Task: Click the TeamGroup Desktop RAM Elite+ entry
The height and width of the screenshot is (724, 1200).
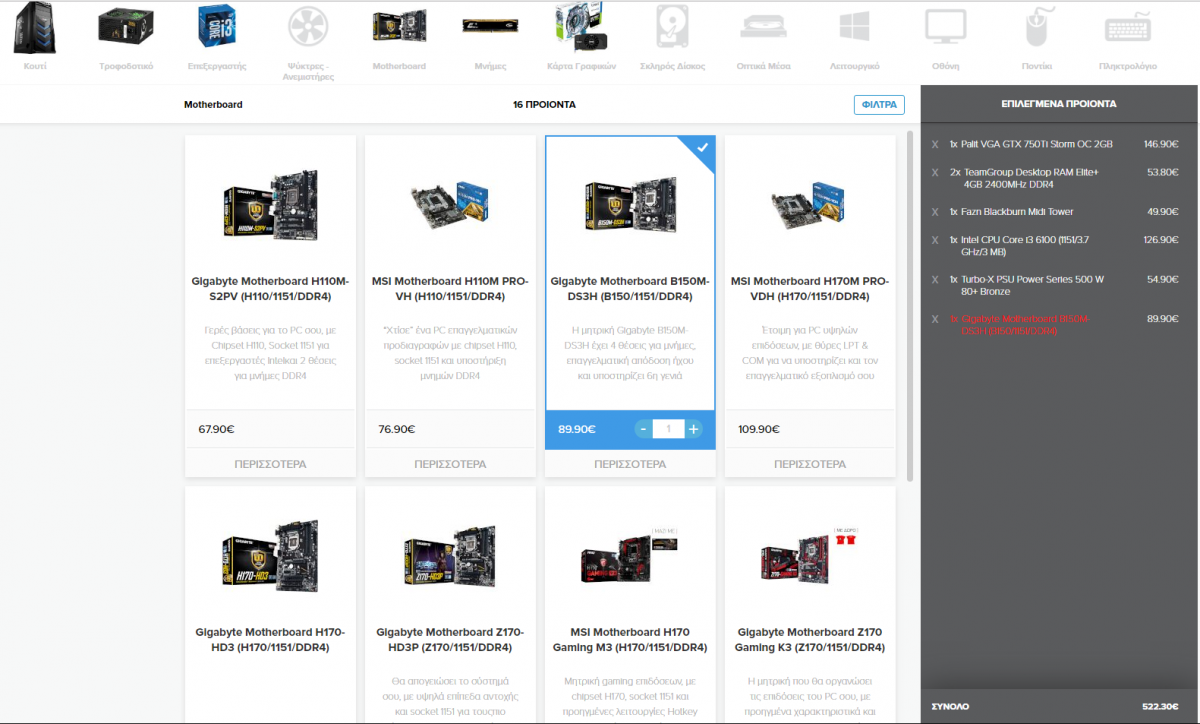Action: coord(1024,178)
